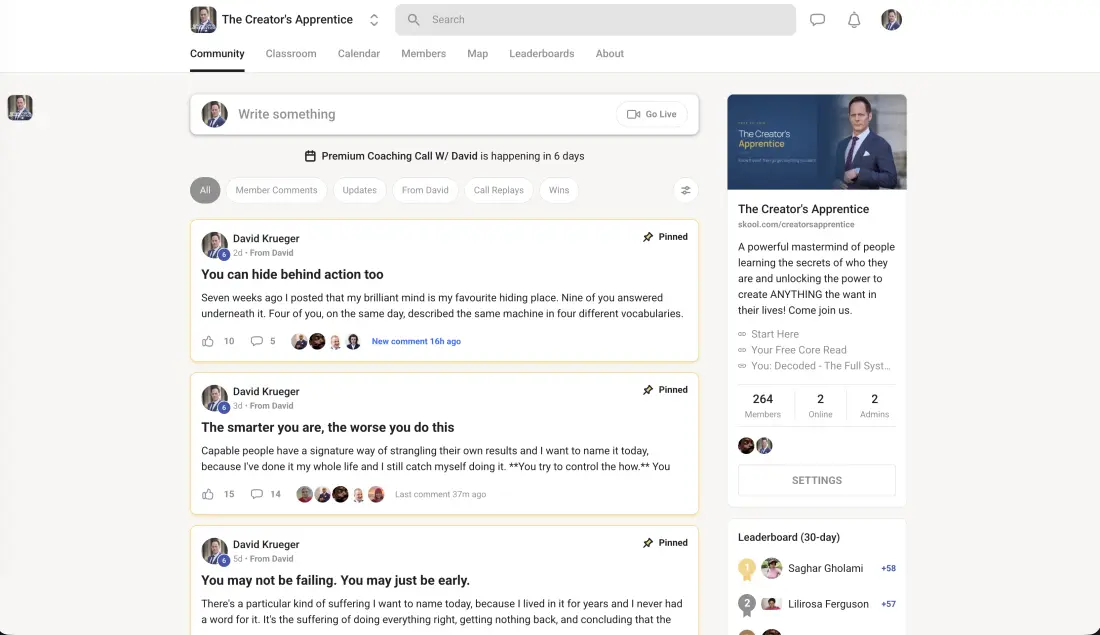Click the link icon next to Start Here
The width and height of the screenshot is (1100, 635).
click(742, 334)
